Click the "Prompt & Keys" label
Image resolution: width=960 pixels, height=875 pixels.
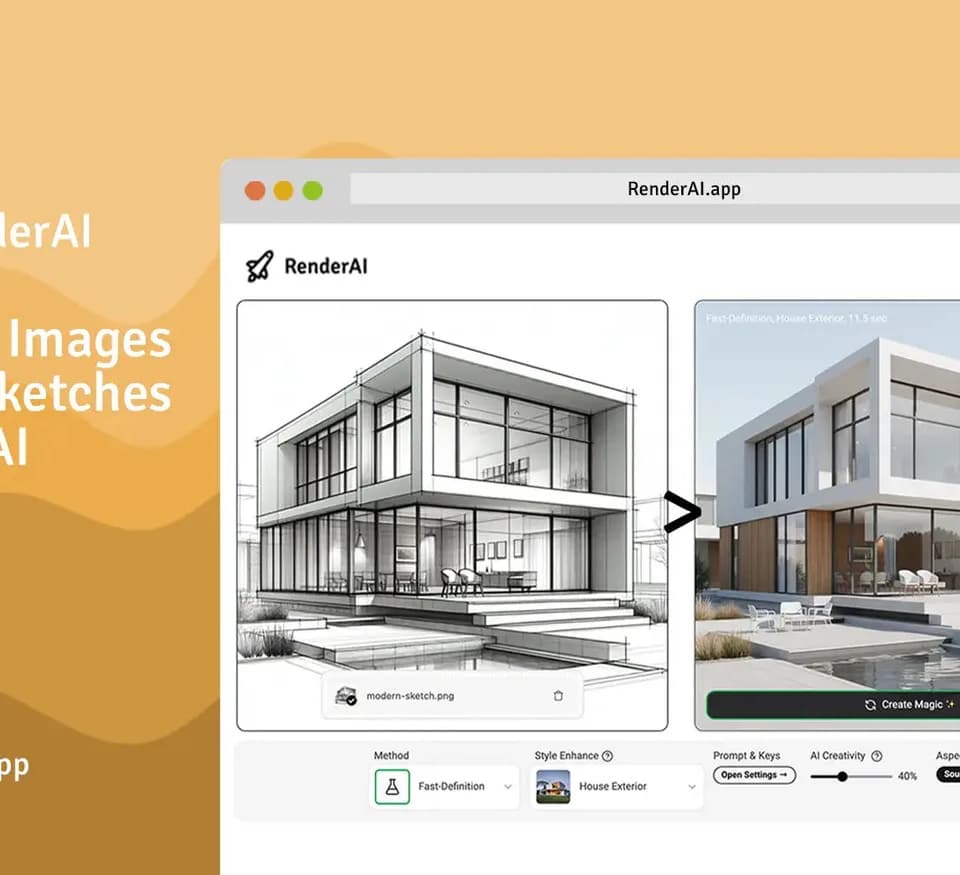pyautogui.click(x=746, y=756)
